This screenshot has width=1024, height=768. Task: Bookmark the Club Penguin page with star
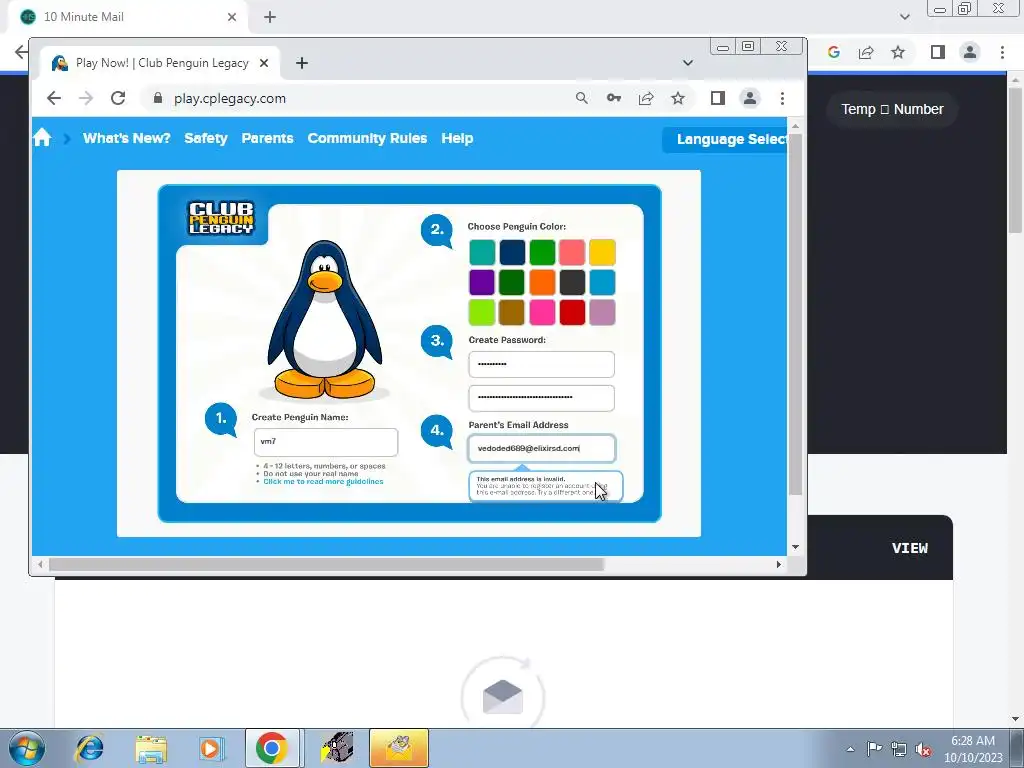pos(678,98)
